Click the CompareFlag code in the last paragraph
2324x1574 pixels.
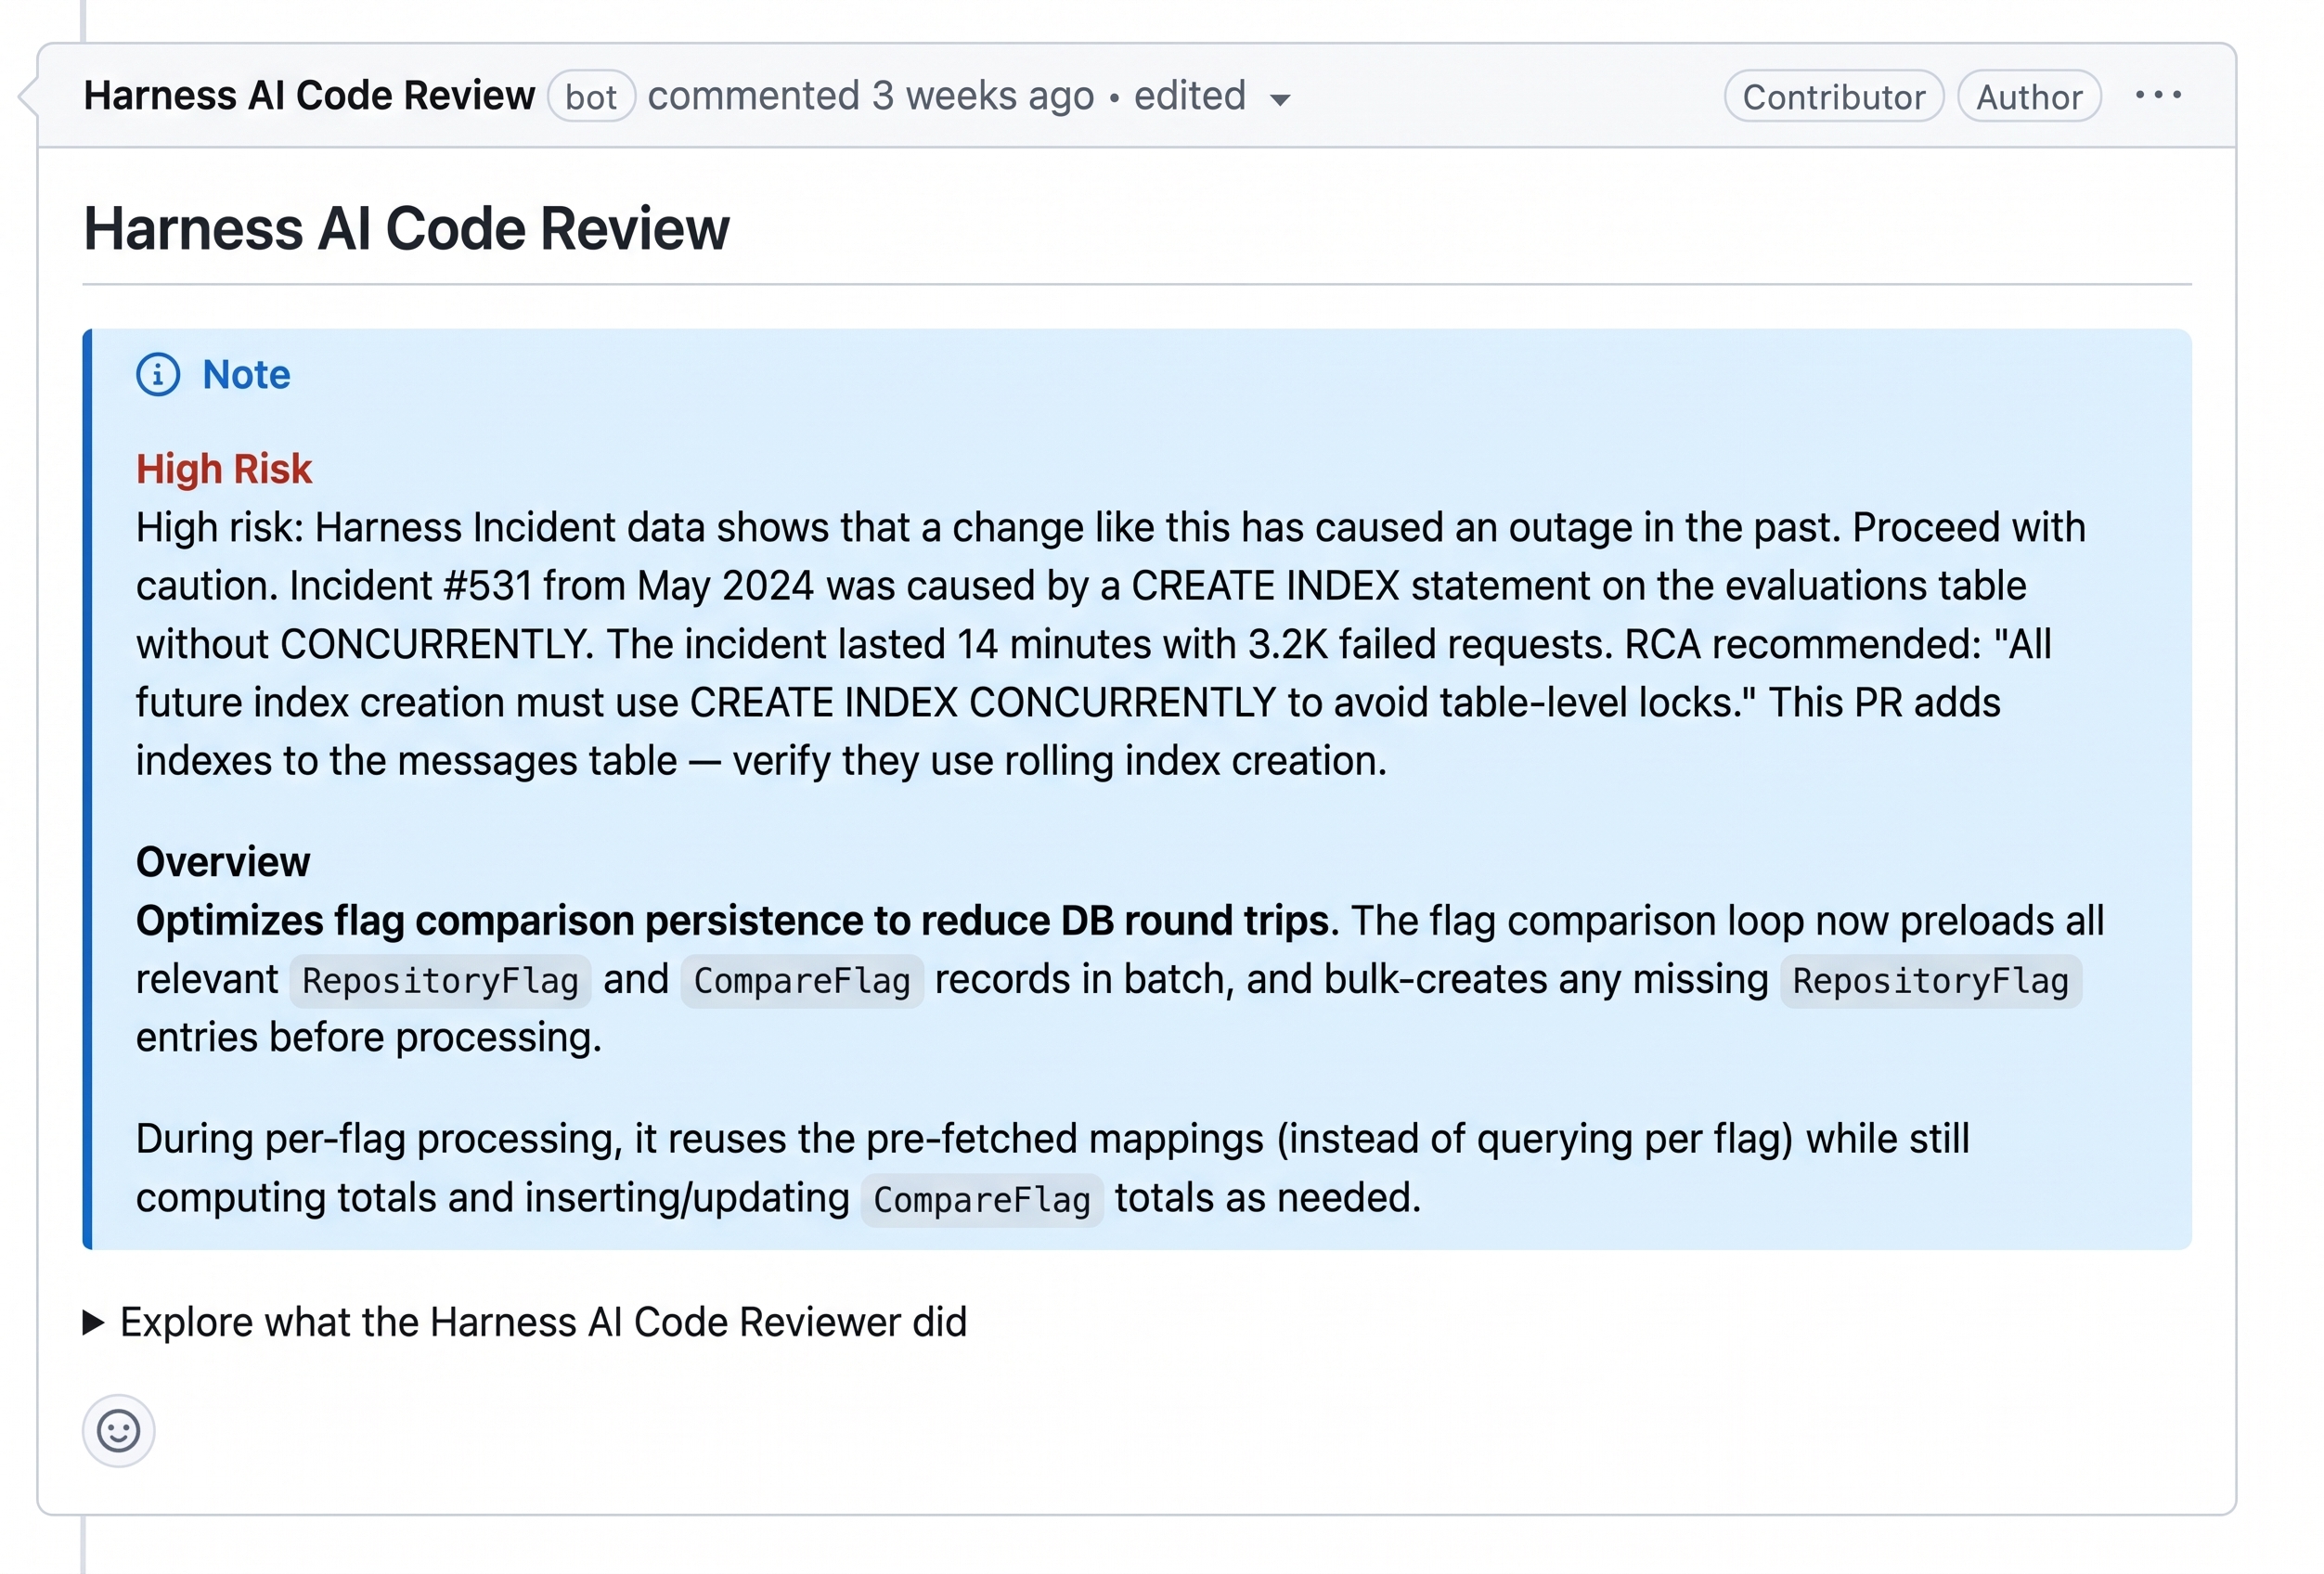pos(982,1200)
